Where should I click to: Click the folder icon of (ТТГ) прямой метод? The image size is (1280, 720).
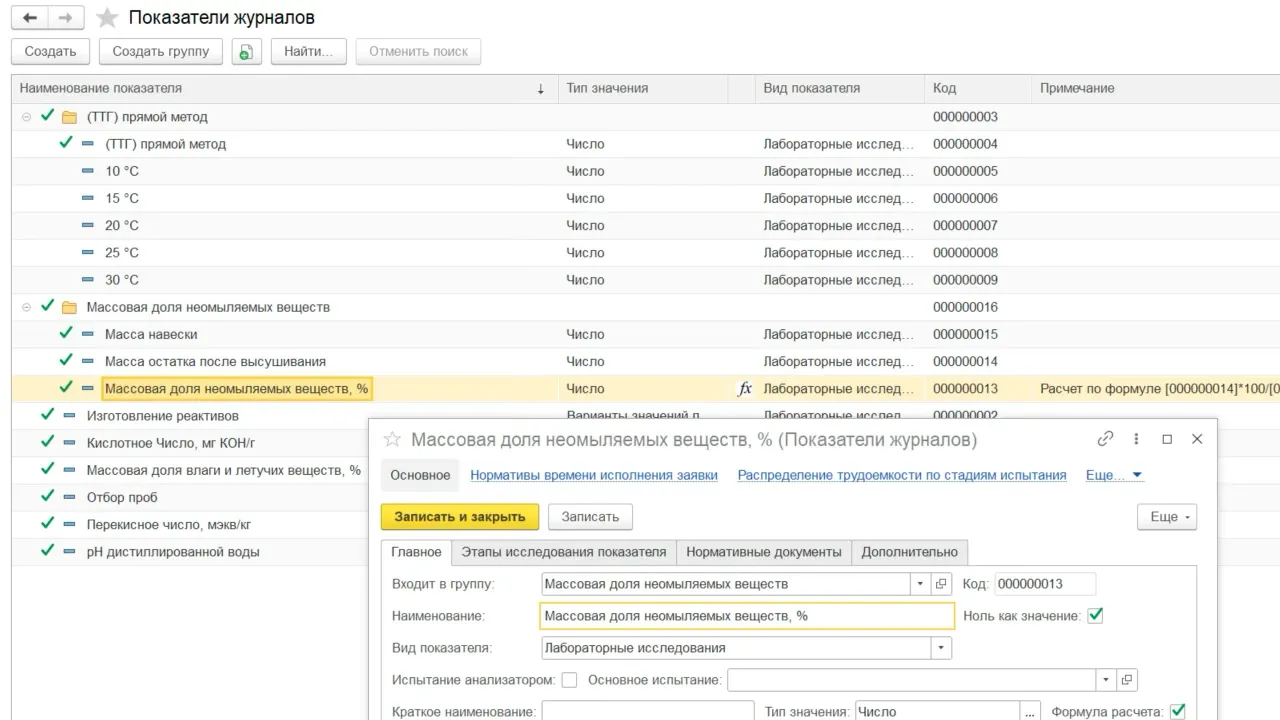69,117
